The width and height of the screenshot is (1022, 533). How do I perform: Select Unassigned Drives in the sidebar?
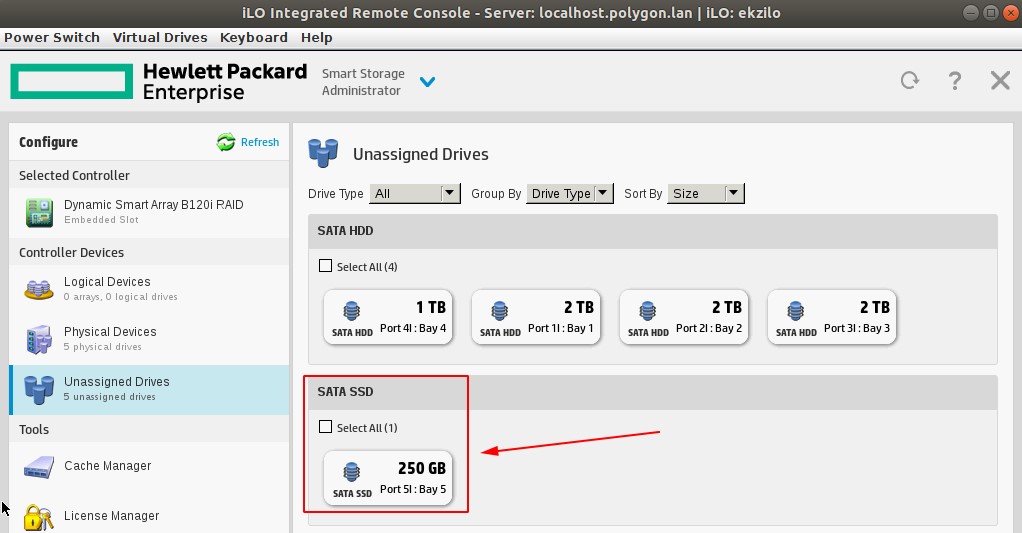(x=116, y=388)
